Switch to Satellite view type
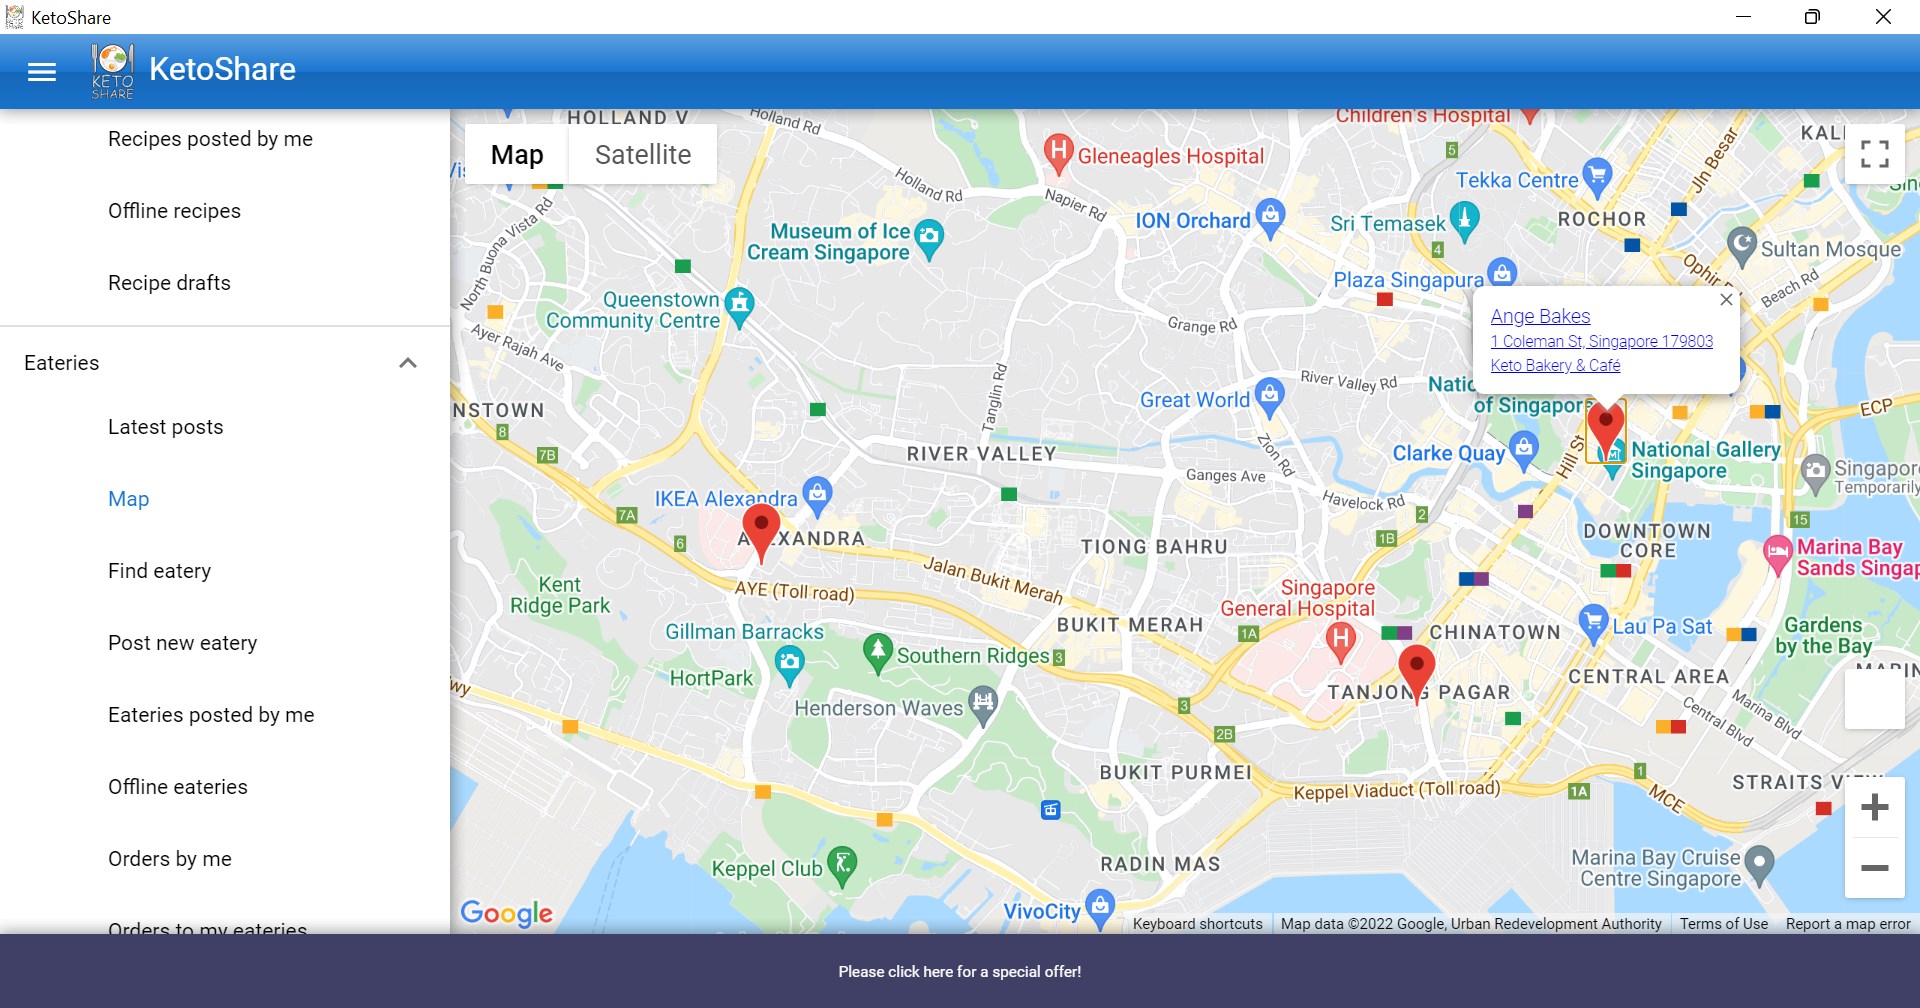The image size is (1920, 1008). point(643,154)
